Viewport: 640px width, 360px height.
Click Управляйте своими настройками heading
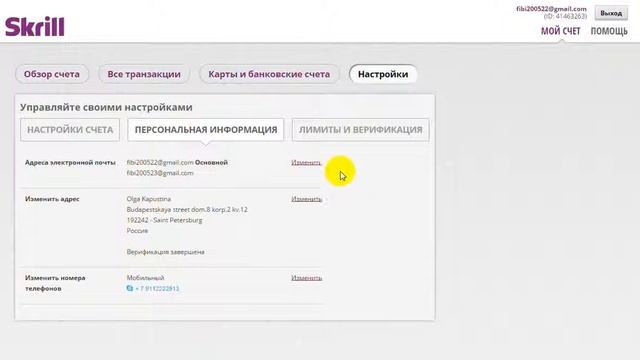[x=106, y=107]
